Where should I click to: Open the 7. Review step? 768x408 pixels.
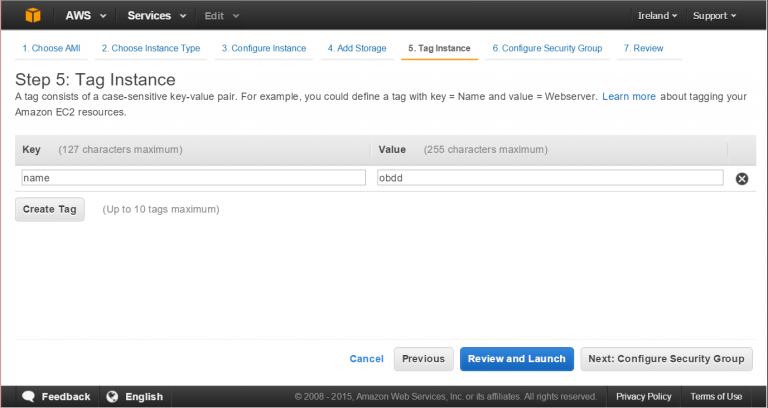click(643, 48)
